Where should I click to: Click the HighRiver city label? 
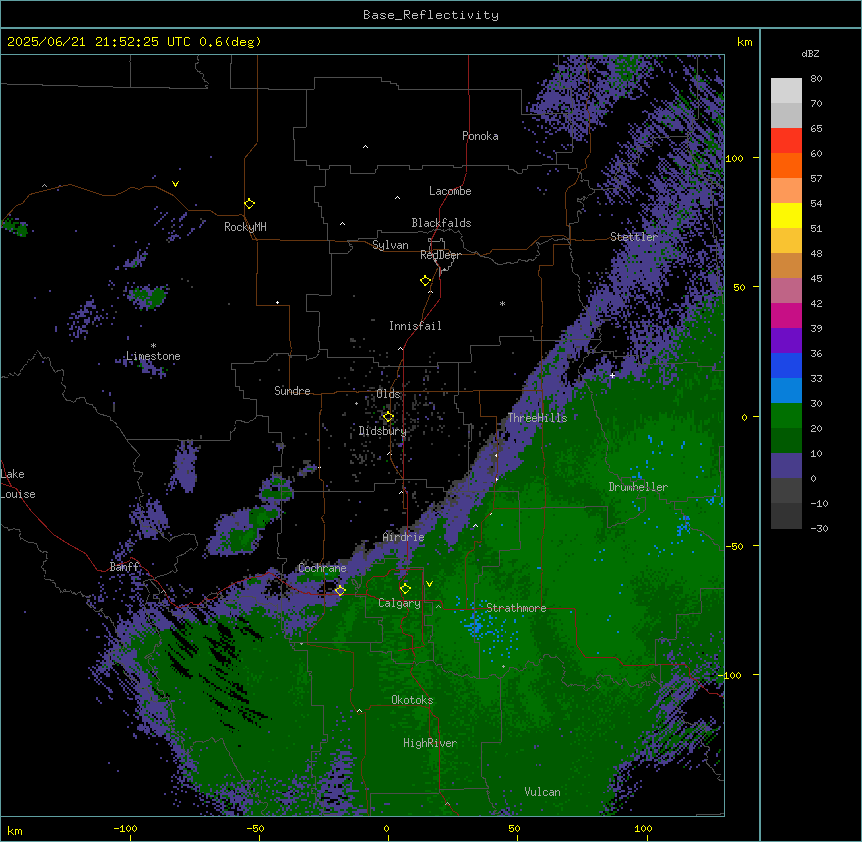(x=430, y=743)
